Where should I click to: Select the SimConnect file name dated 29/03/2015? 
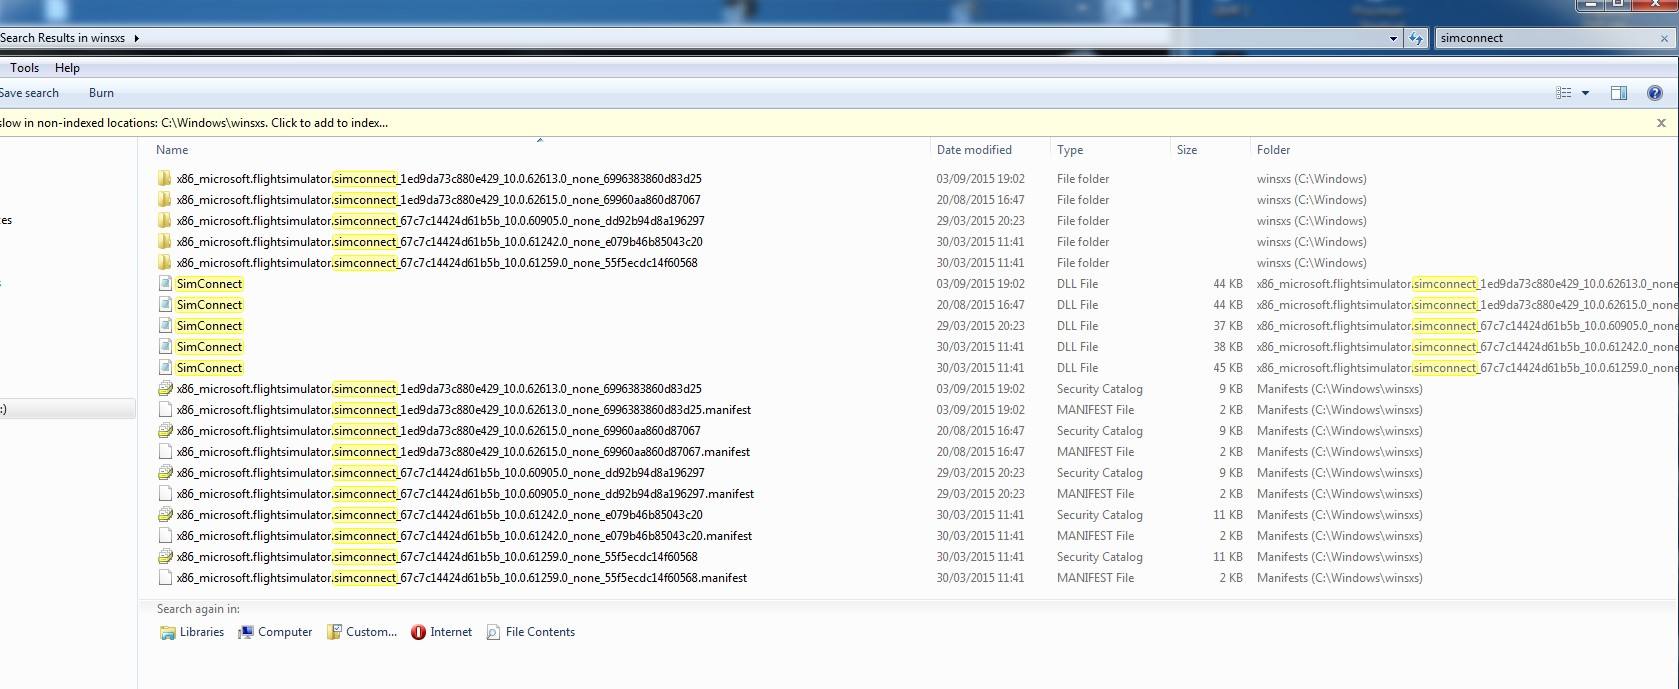coord(209,326)
